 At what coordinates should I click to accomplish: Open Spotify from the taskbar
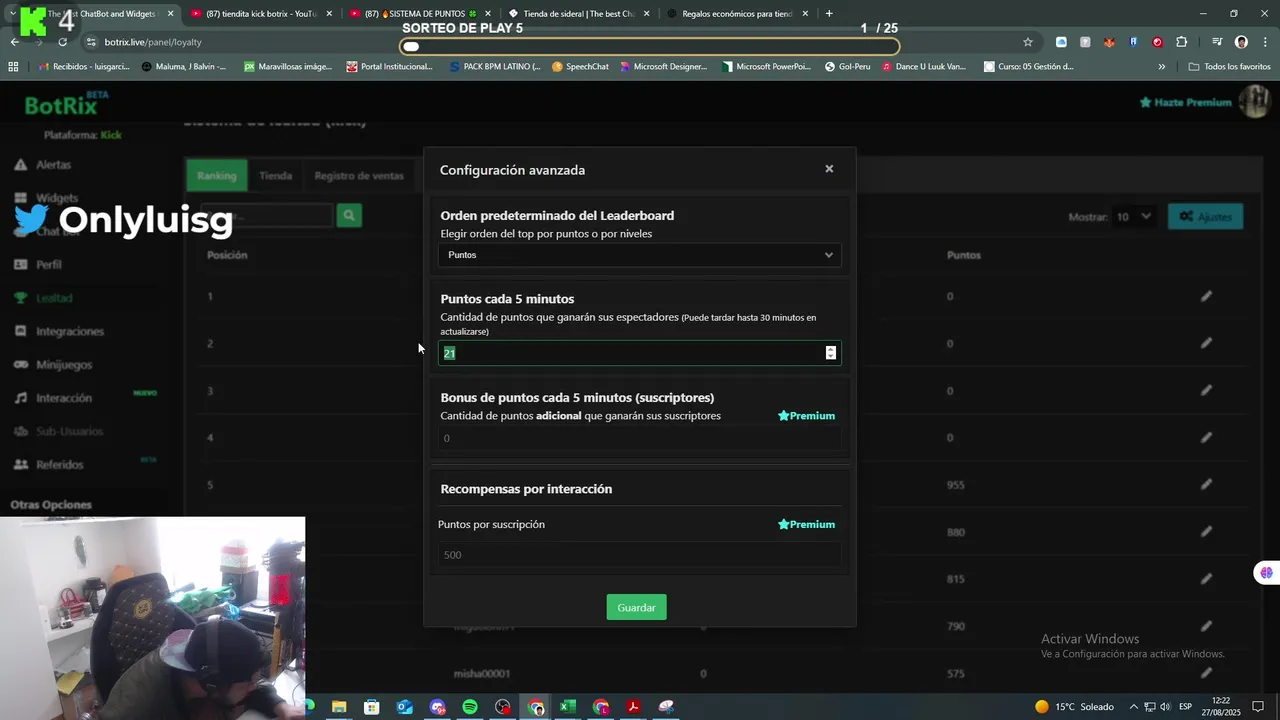[470, 707]
